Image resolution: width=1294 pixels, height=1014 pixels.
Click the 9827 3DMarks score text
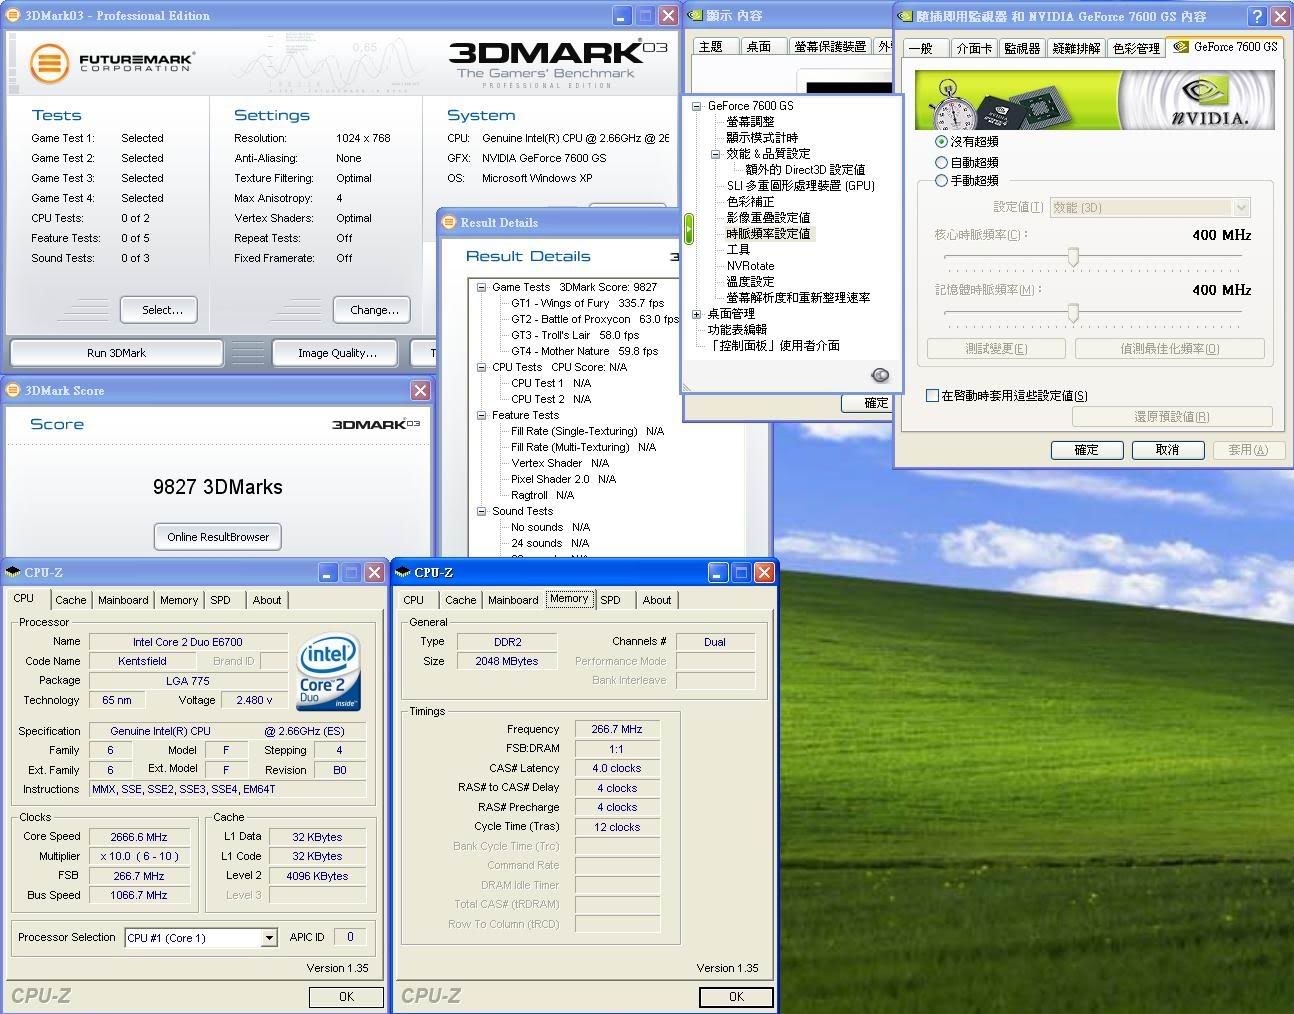[x=218, y=487]
